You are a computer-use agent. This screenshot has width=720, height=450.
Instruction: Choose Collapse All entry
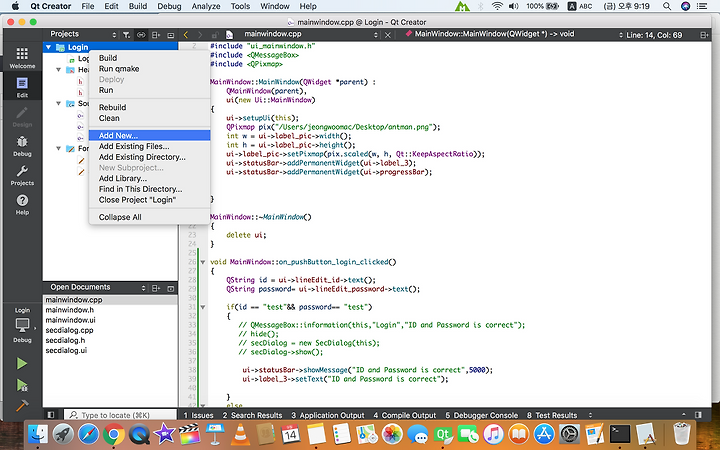tap(150, 217)
